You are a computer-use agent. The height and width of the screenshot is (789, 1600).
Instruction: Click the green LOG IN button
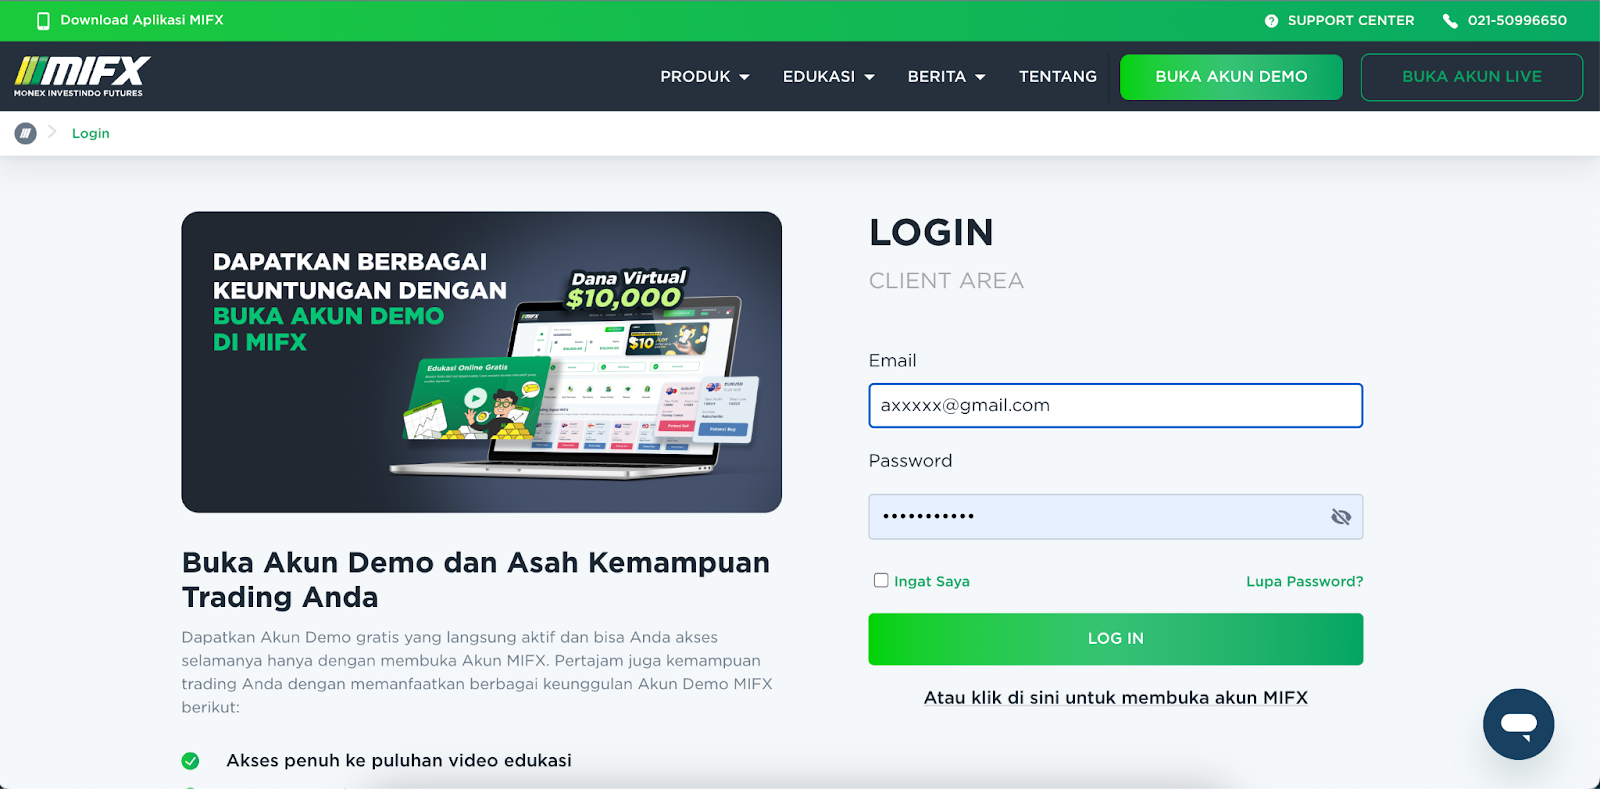coord(1115,639)
